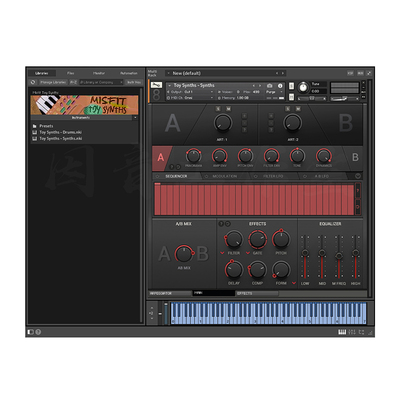The height and width of the screenshot is (400, 400).
Task: Click the Manage Libraries button
Action: pyautogui.click(x=53, y=82)
